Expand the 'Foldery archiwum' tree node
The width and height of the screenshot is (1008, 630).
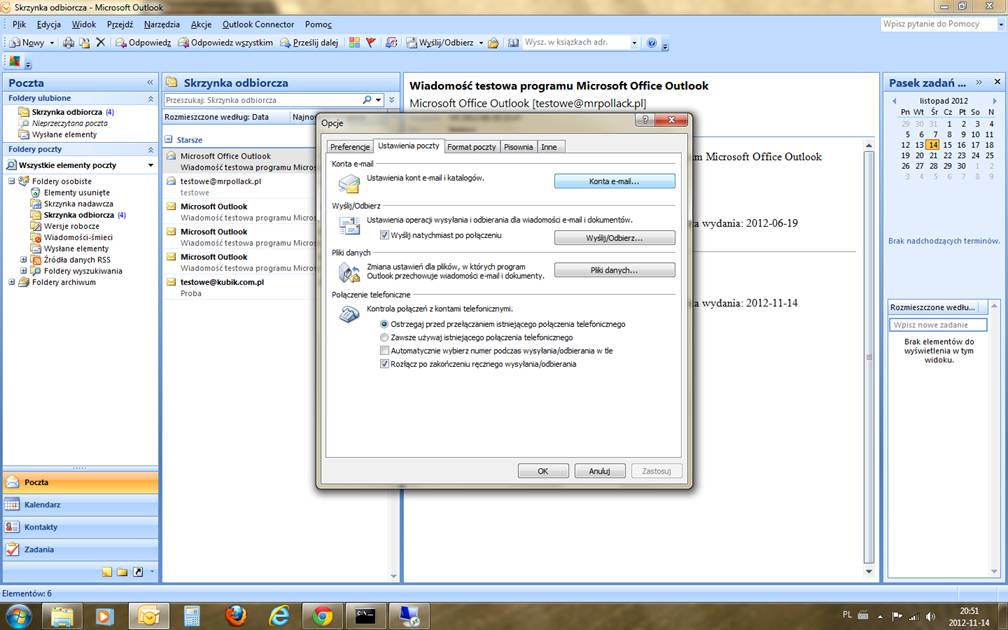12,282
